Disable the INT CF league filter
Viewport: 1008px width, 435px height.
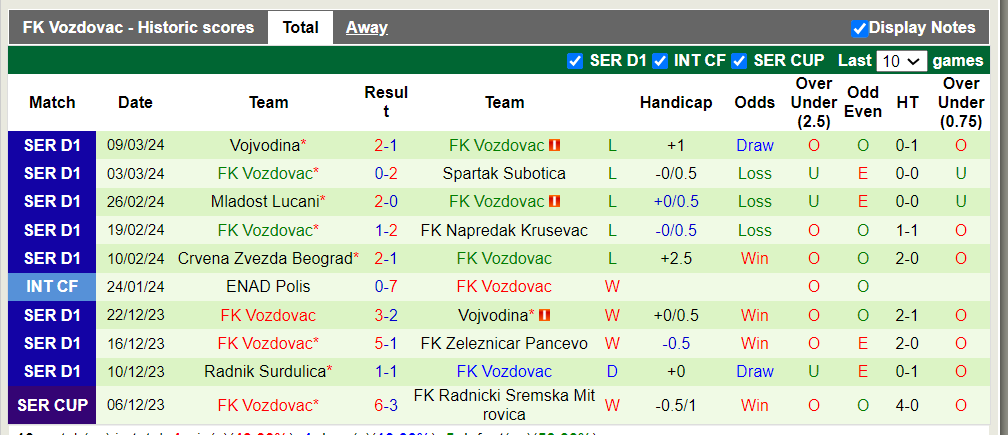click(x=660, y=61)
